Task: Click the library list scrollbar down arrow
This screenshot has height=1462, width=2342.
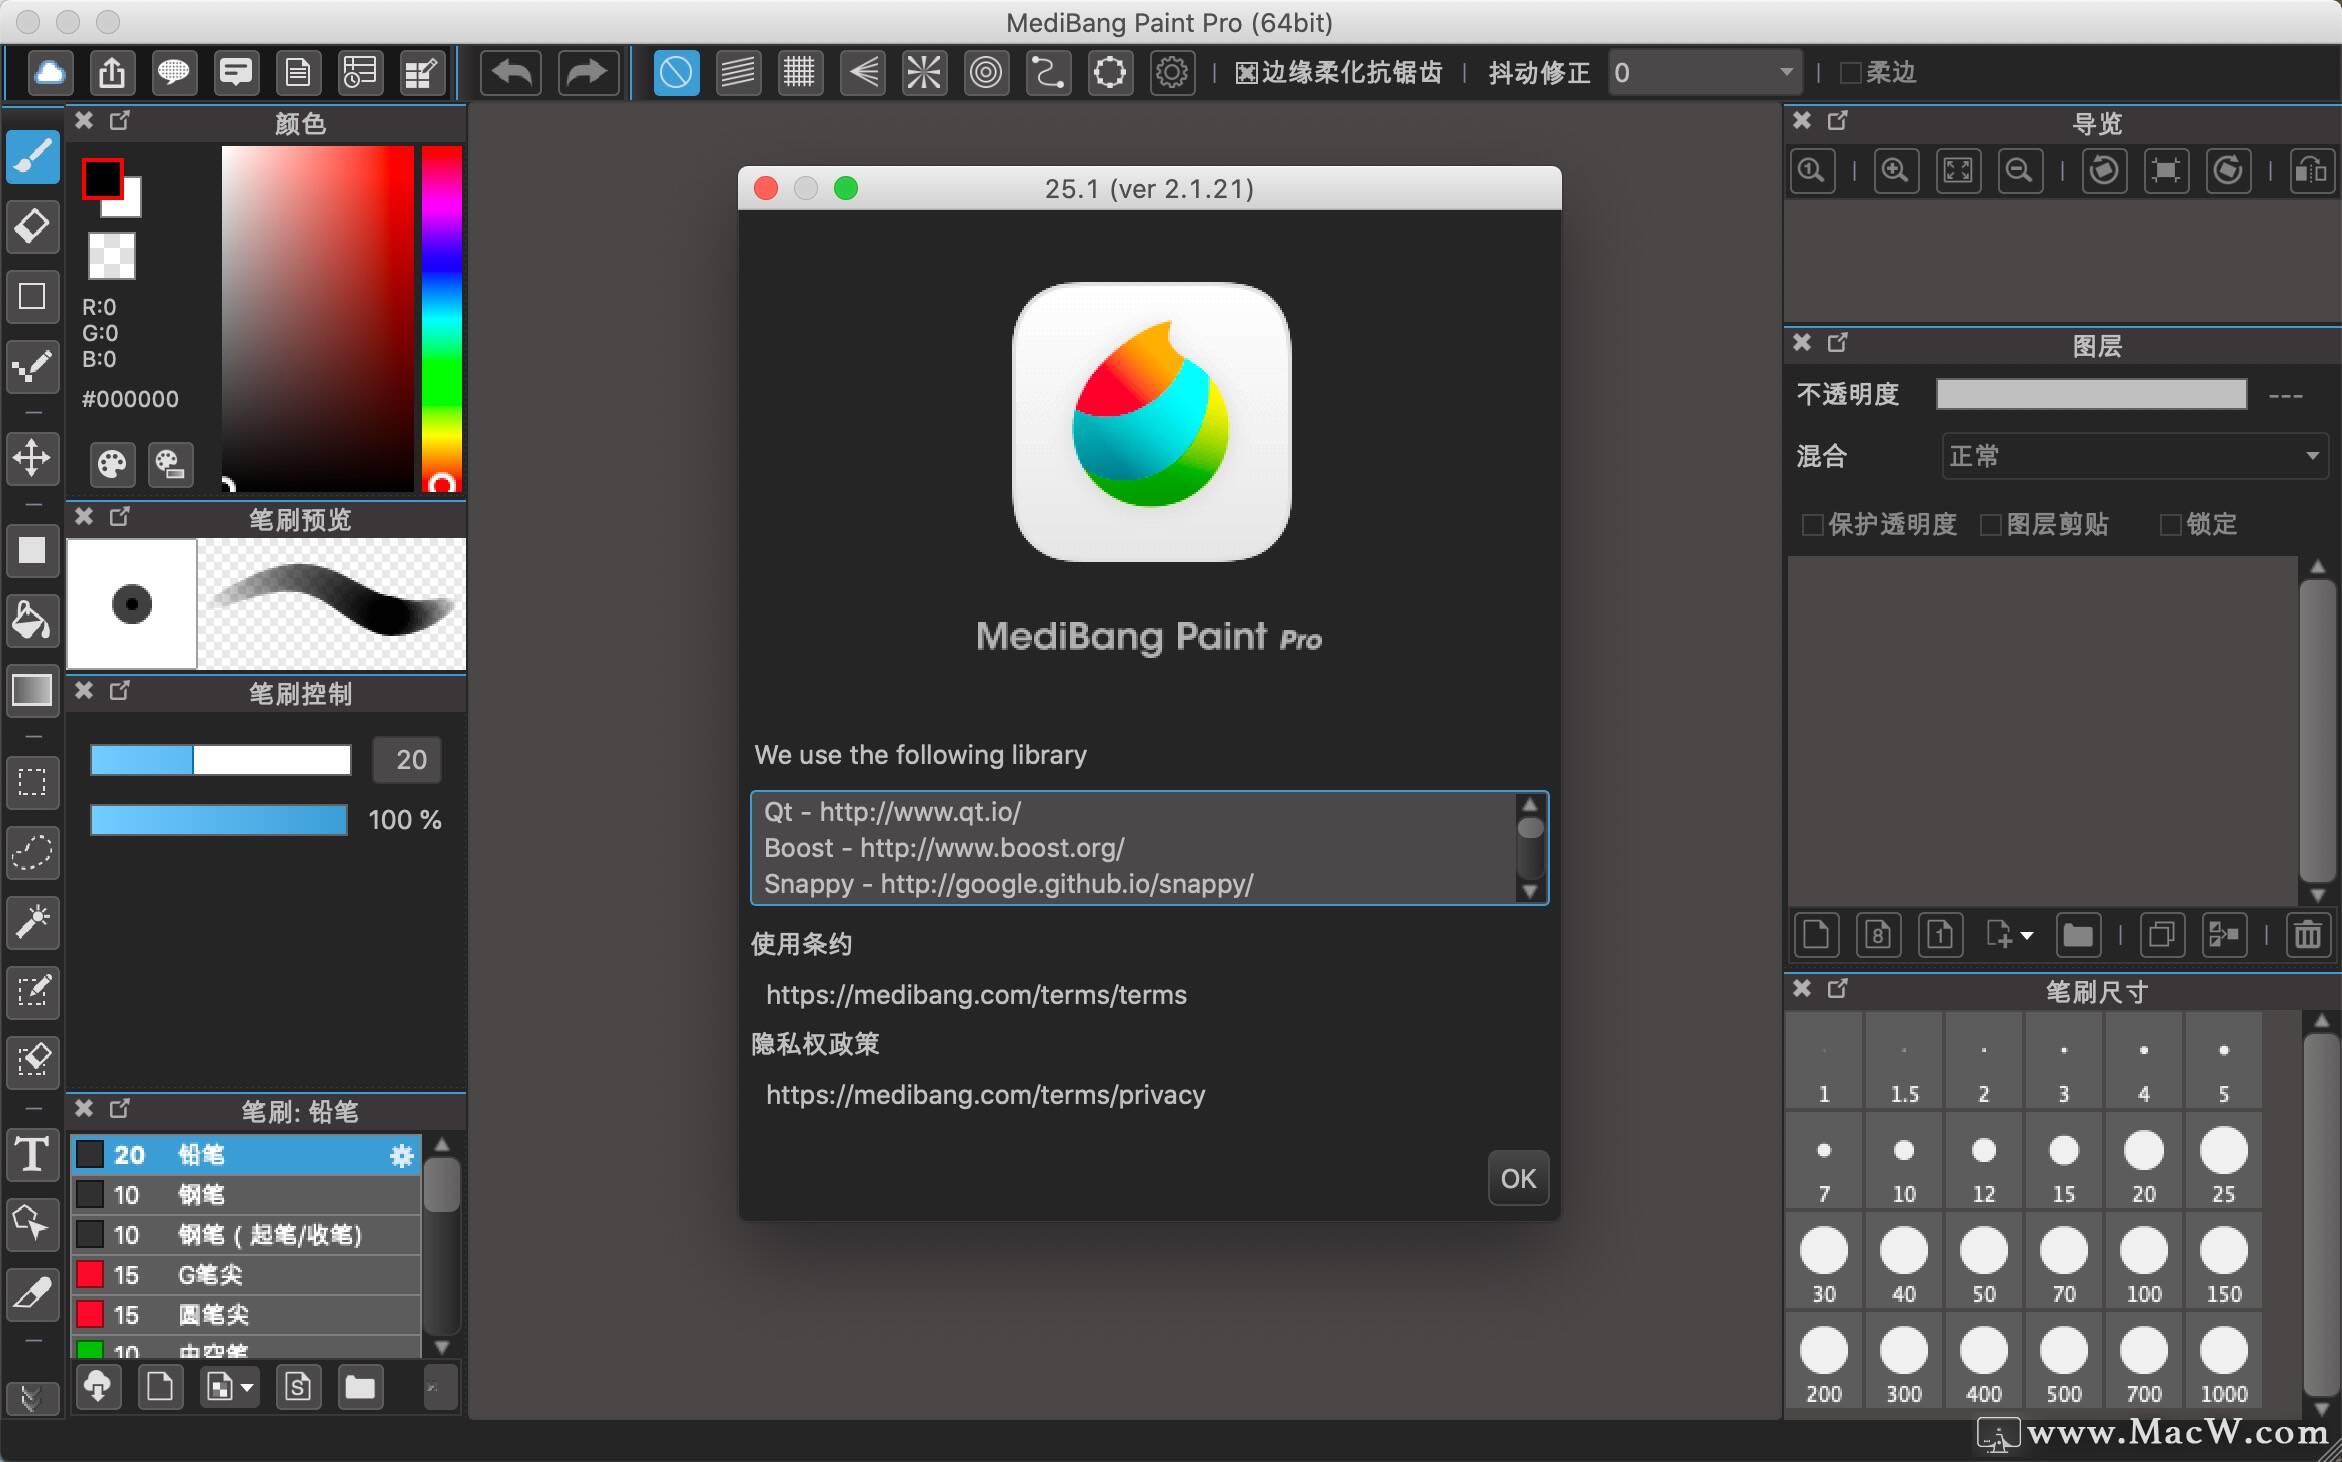Action: [1529, 891]
